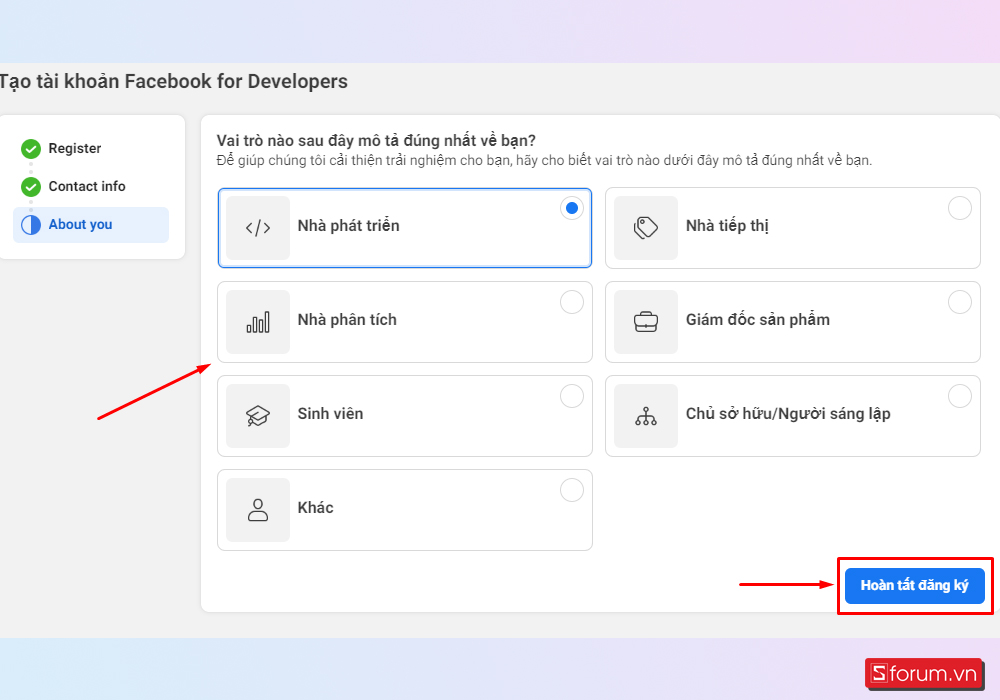Select the Nhà tiếp thị radio button
This screenshot has height=700, width=1000.
tap(959, 208)
